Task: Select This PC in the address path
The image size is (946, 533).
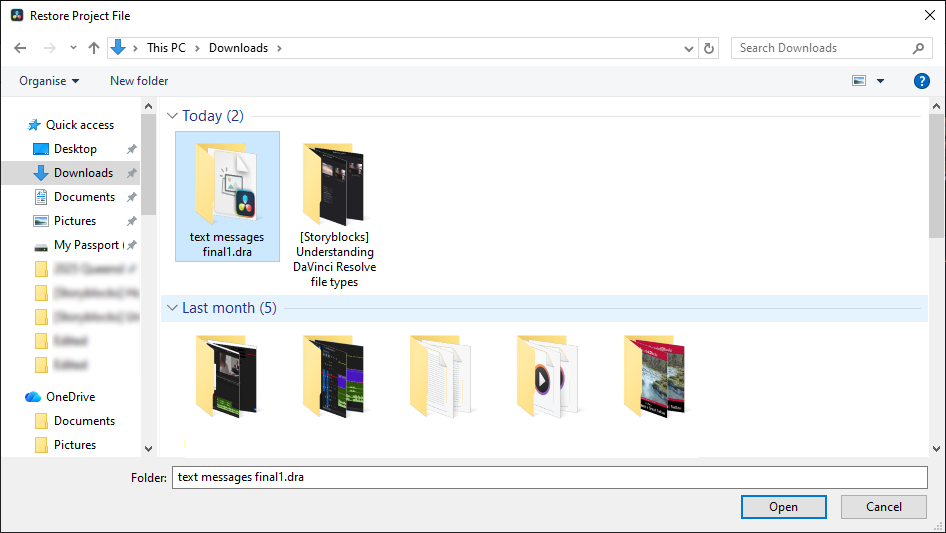Action: [x=167, y=48]
